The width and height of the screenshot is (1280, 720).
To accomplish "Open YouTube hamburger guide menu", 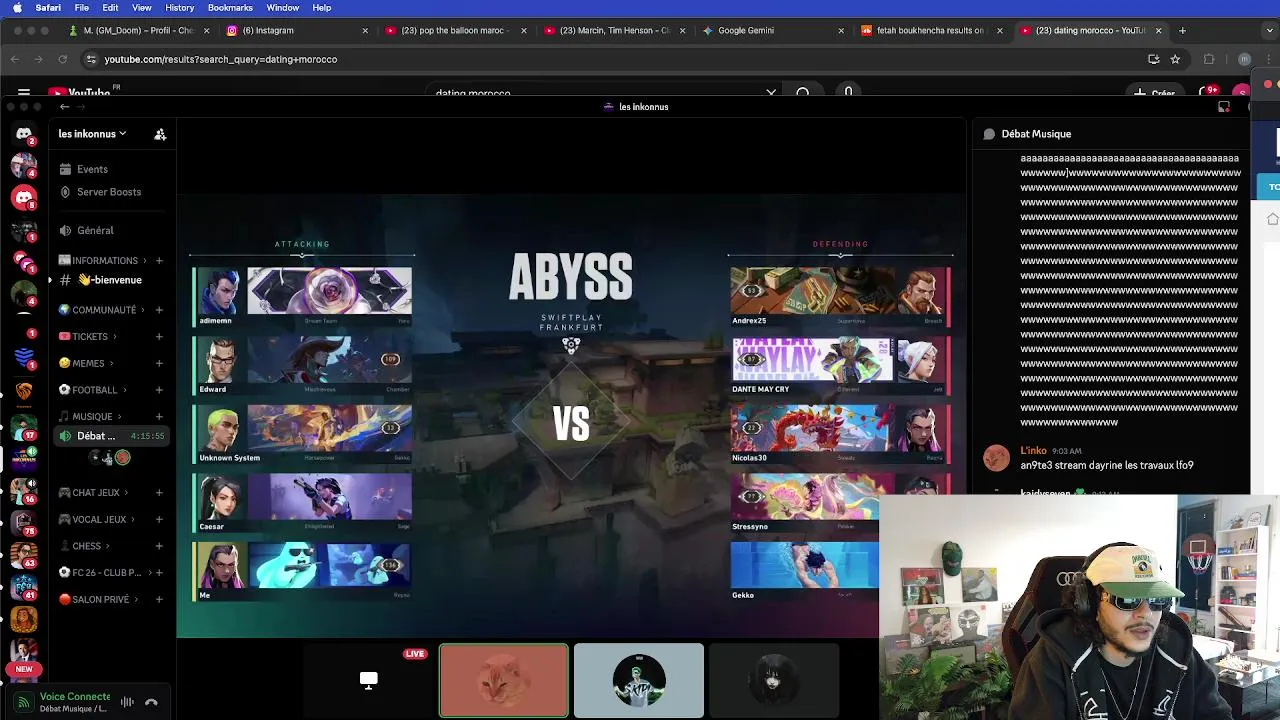I will (x=24, y=93).
